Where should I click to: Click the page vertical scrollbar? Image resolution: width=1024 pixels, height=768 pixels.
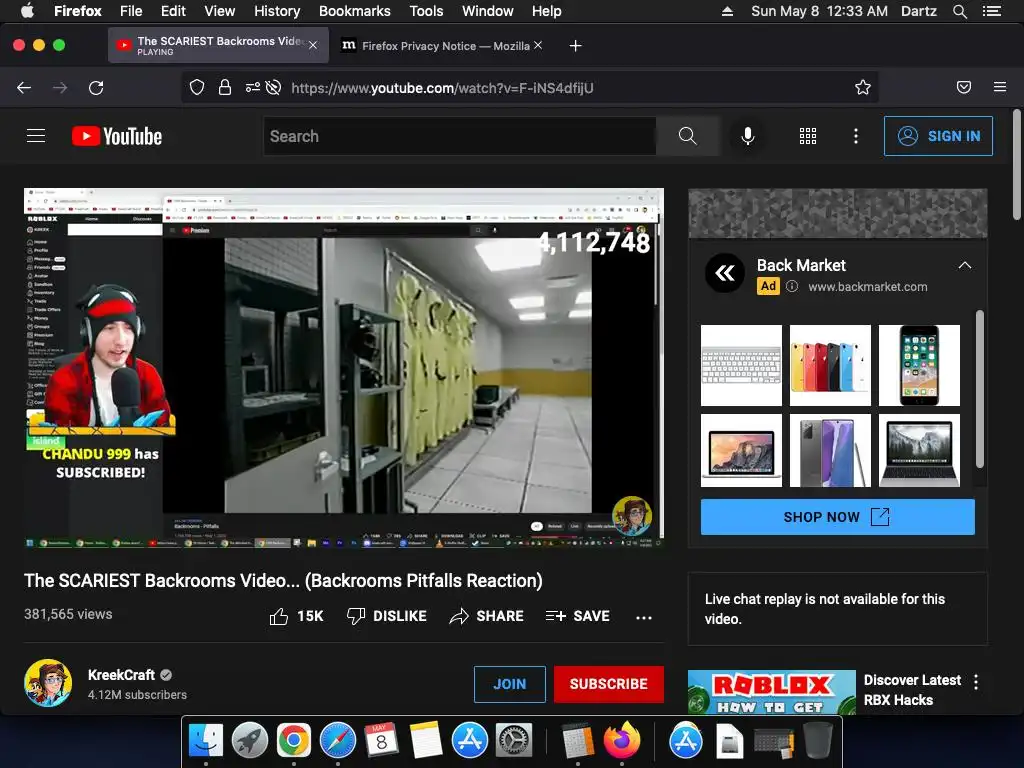tap(1017, 165)
